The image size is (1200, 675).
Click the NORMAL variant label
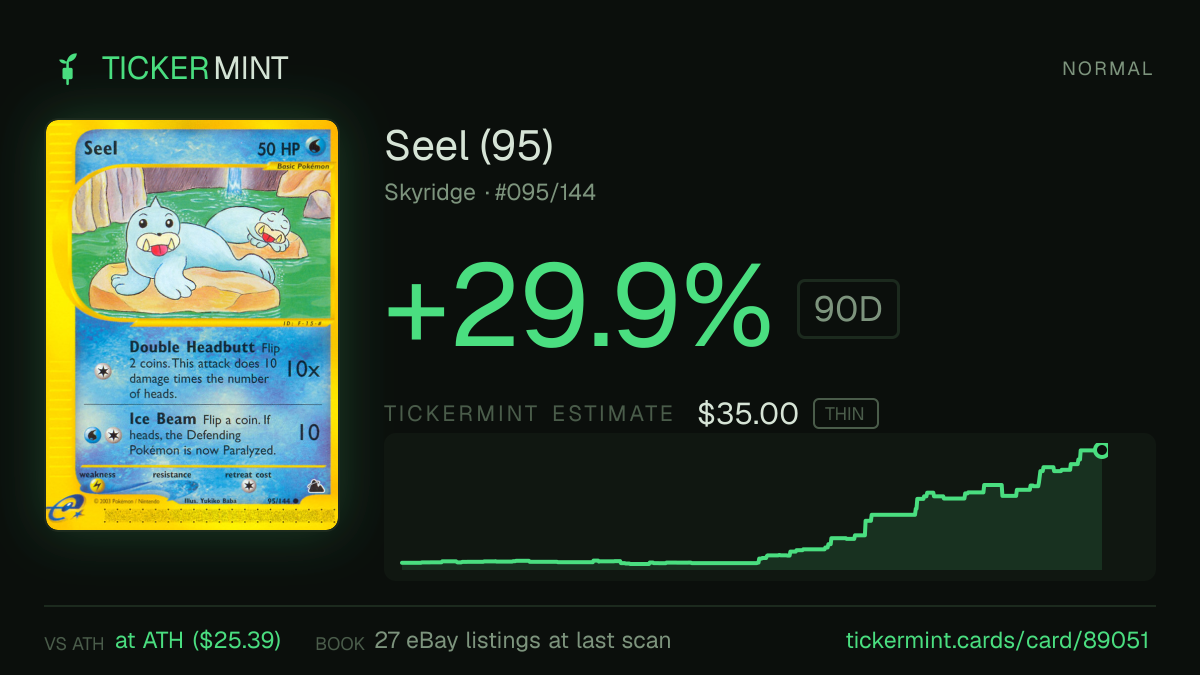pos(1107,69)
